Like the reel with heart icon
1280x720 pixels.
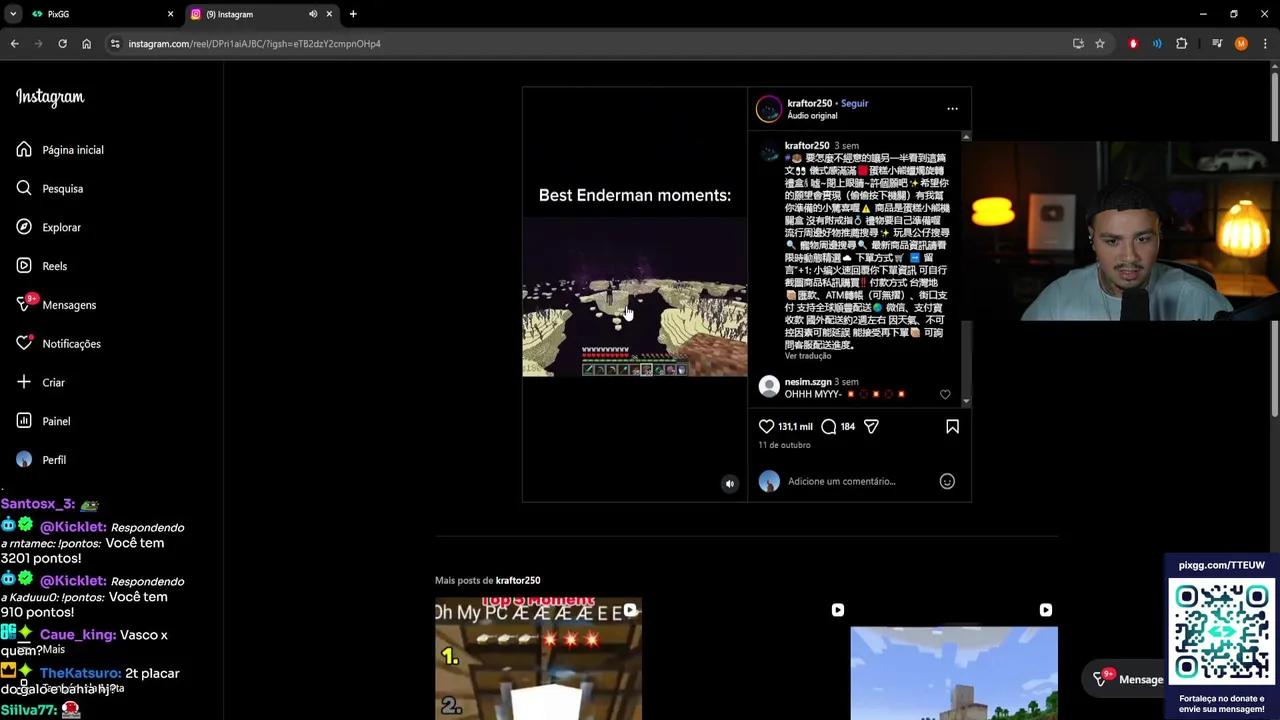(767, 427)
